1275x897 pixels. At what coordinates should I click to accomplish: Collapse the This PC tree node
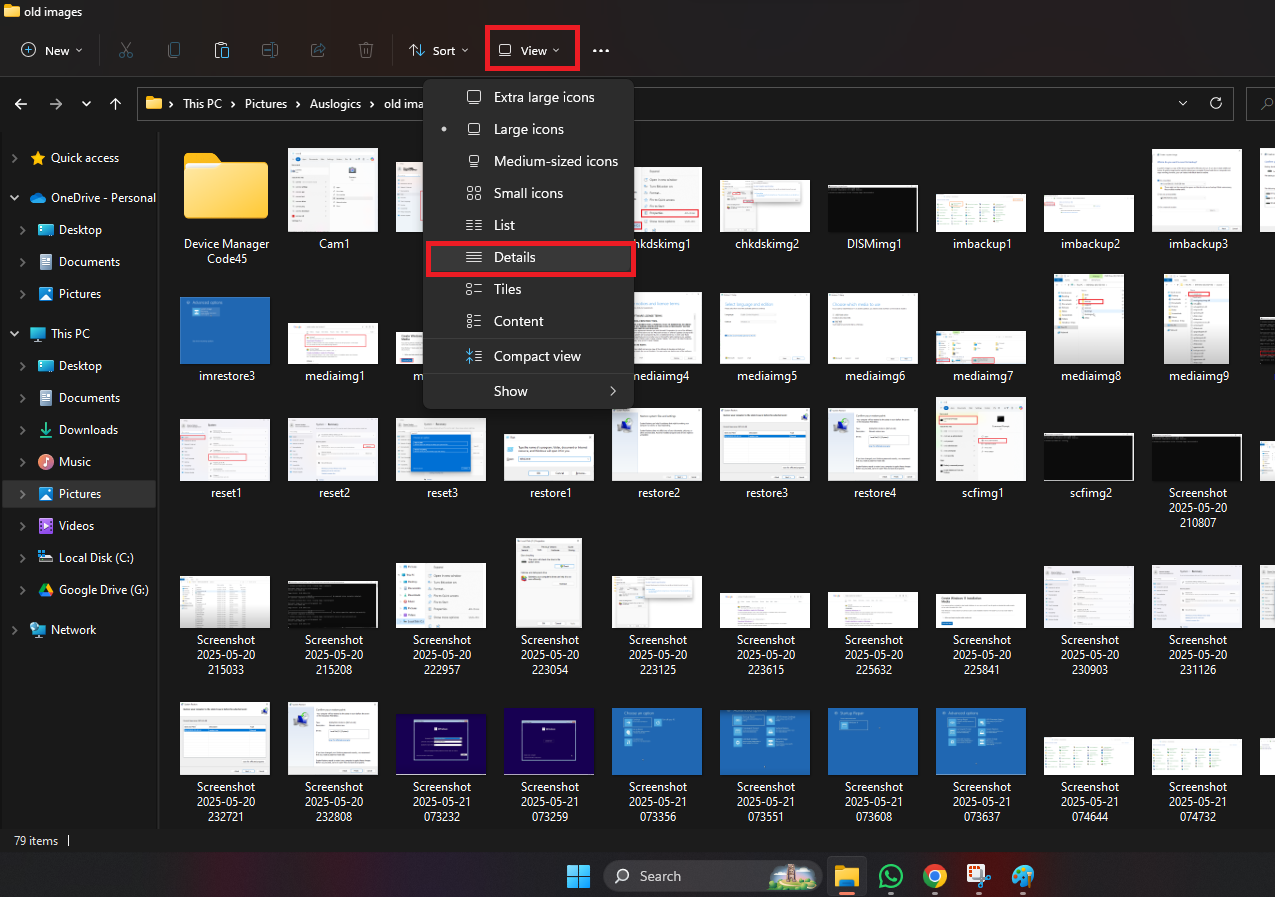[x=14, y=334]
